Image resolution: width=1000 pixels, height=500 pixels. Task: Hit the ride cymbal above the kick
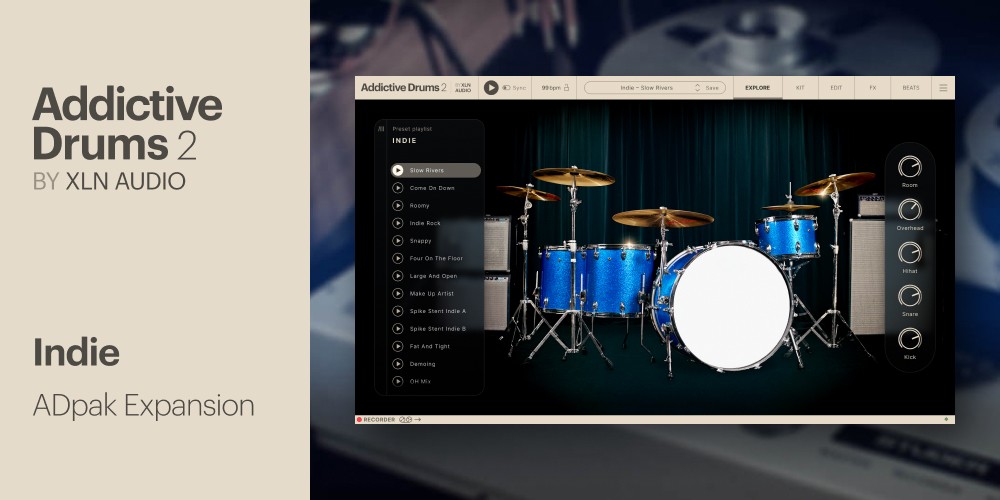coord(663,217)
